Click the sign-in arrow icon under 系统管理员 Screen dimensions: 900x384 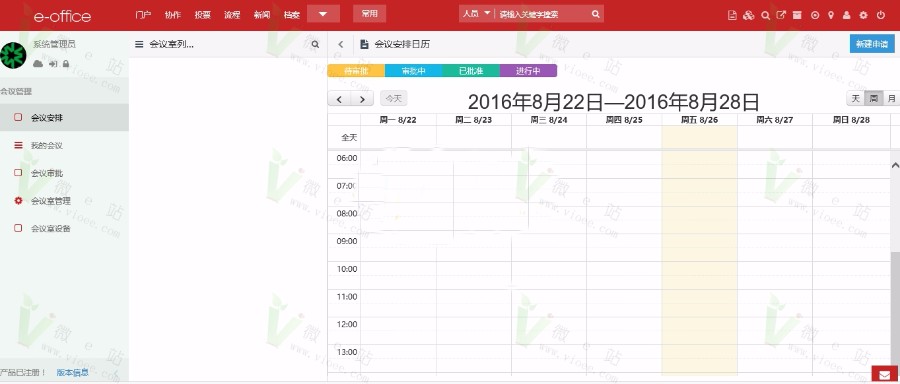[x=53, y=63]
